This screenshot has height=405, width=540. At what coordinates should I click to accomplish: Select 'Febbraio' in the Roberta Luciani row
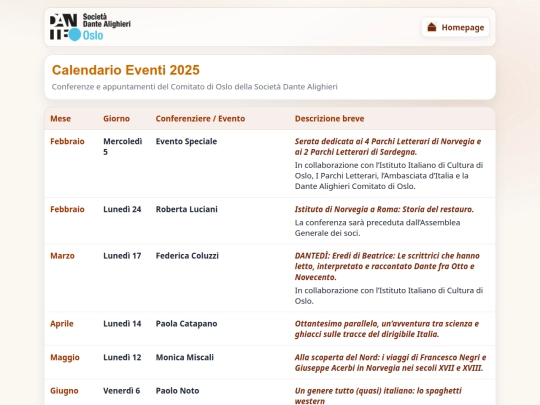click(67, 209)
